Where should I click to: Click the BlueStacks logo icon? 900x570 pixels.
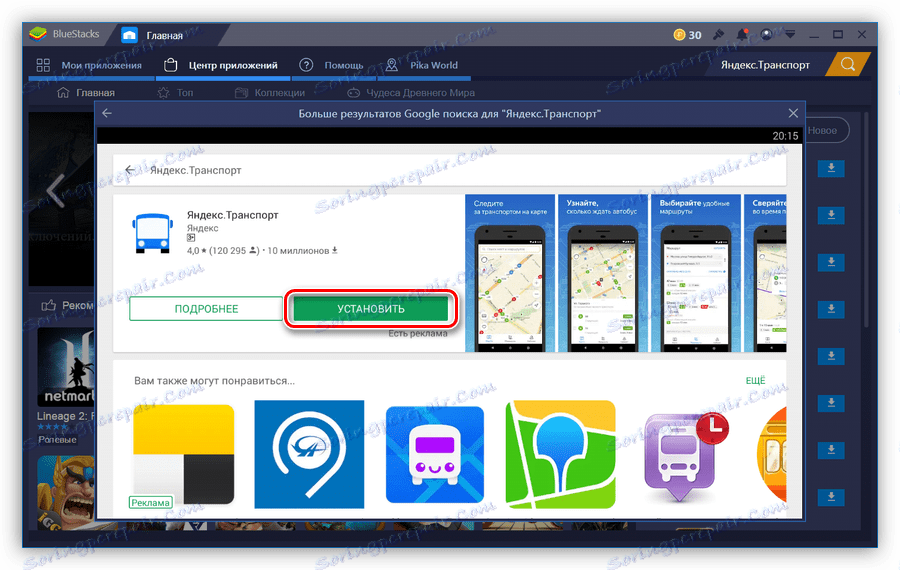click(38, 34)
